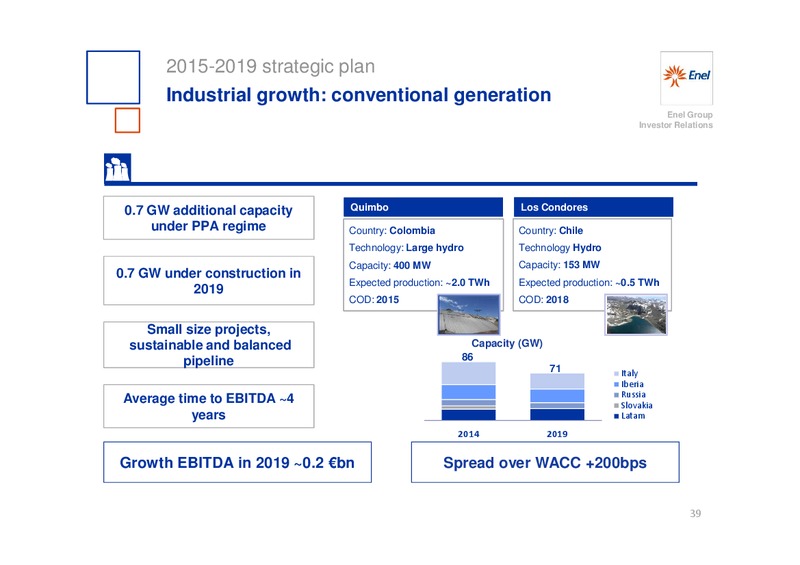Viewport: 800px width, 565px height.
Task: Click the Quimbo dam photo thumbnail
Action: pyautogui.click(x=468, y=315)
